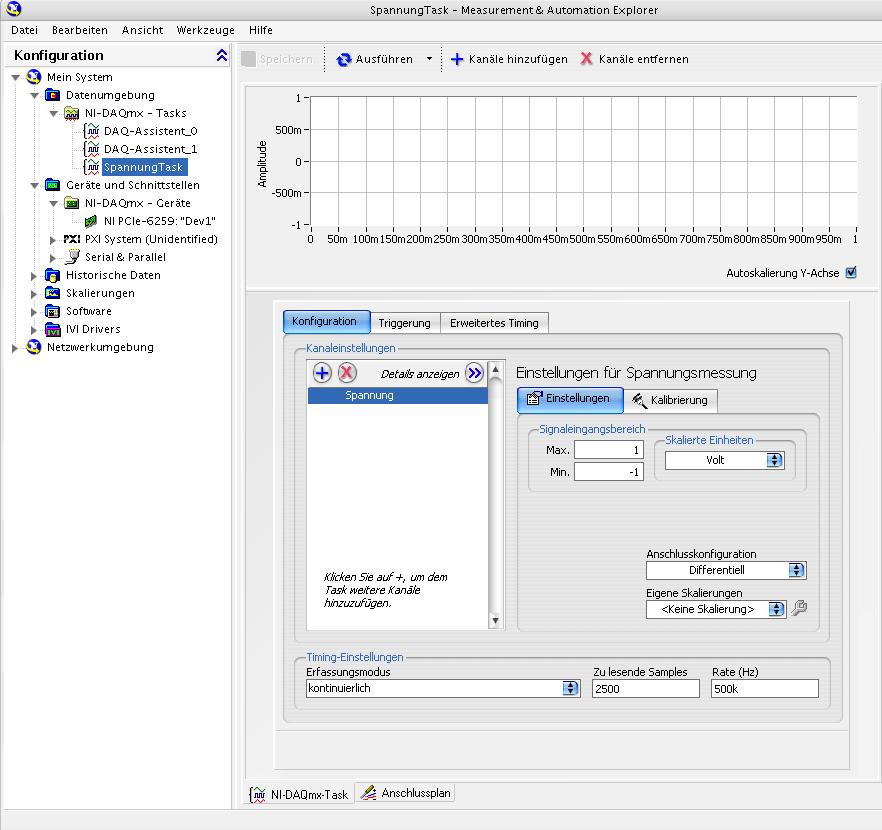882x830 pixels.
Task: Open the Erfassungsmodus kontinuierlich dropdown
Action: [570, 688]
